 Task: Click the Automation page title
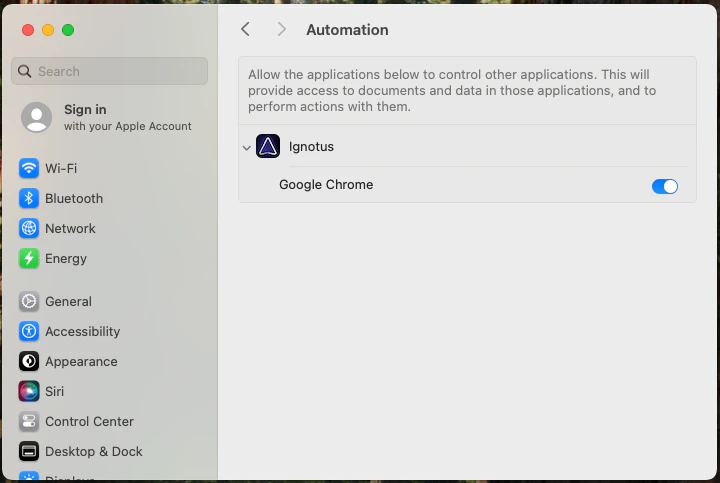pos(347,30)
